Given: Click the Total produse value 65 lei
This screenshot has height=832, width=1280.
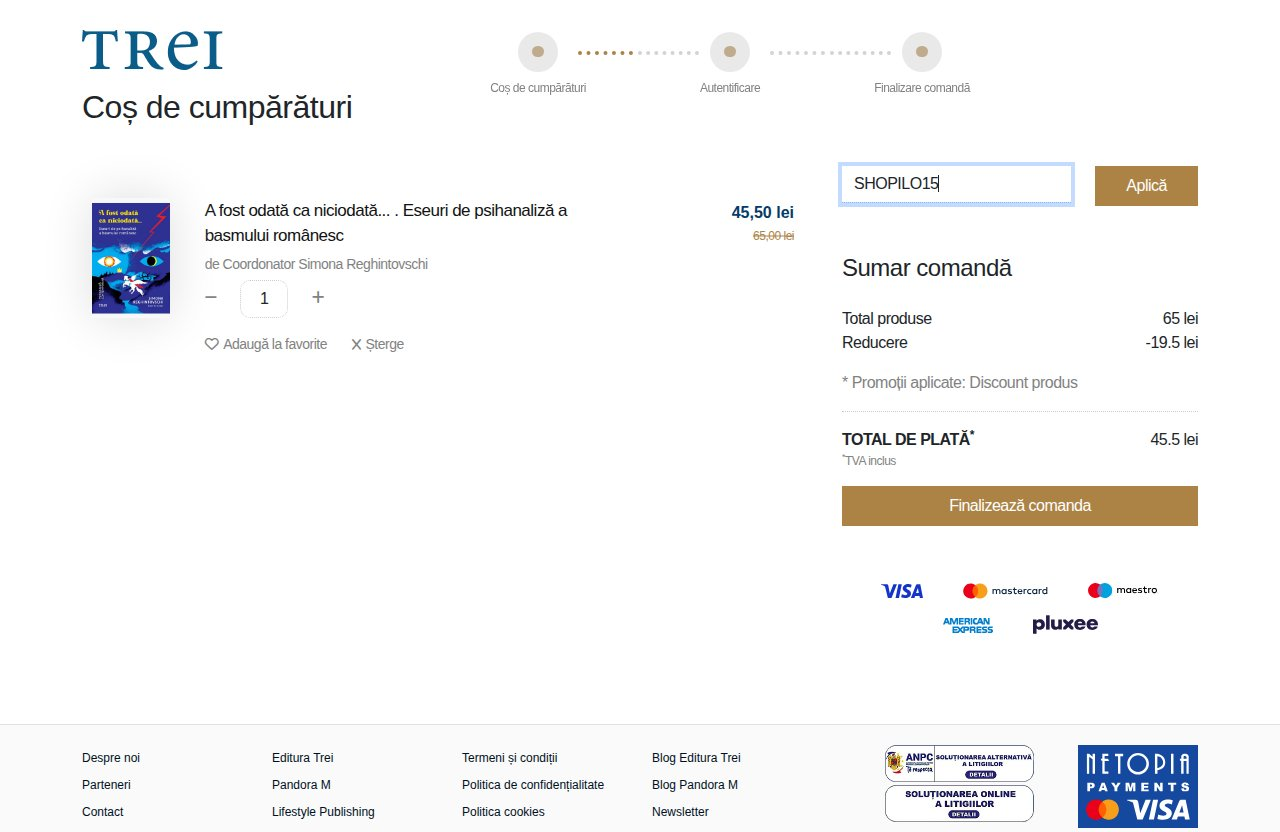Looking at the screenshot, I should [x=1180, y=319].
